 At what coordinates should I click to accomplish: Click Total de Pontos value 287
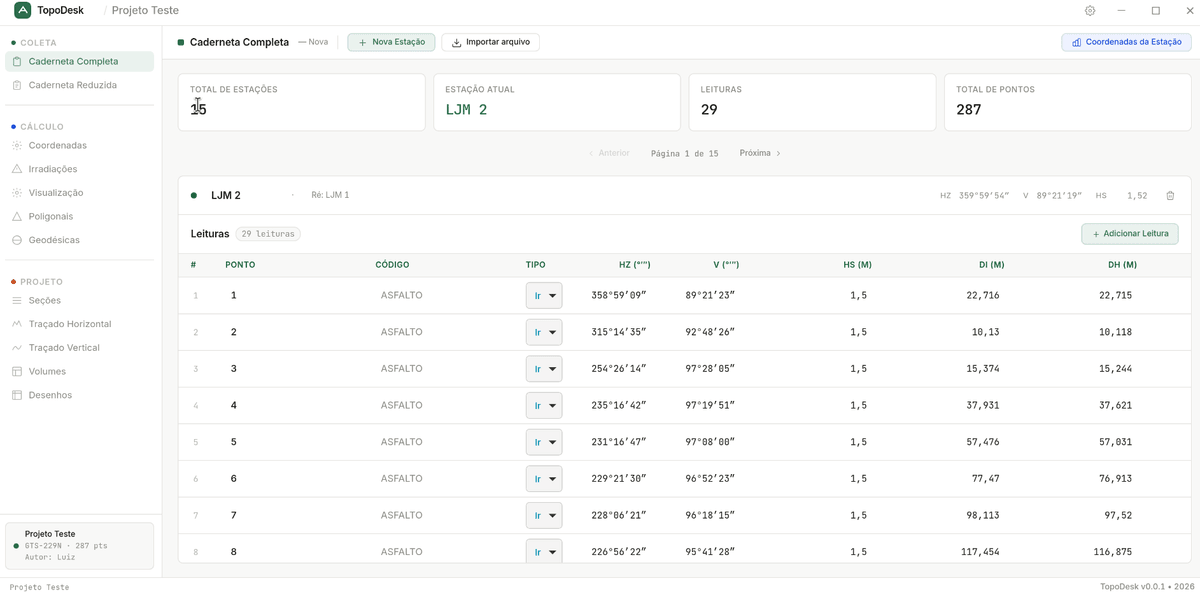(x=968, y=110)
